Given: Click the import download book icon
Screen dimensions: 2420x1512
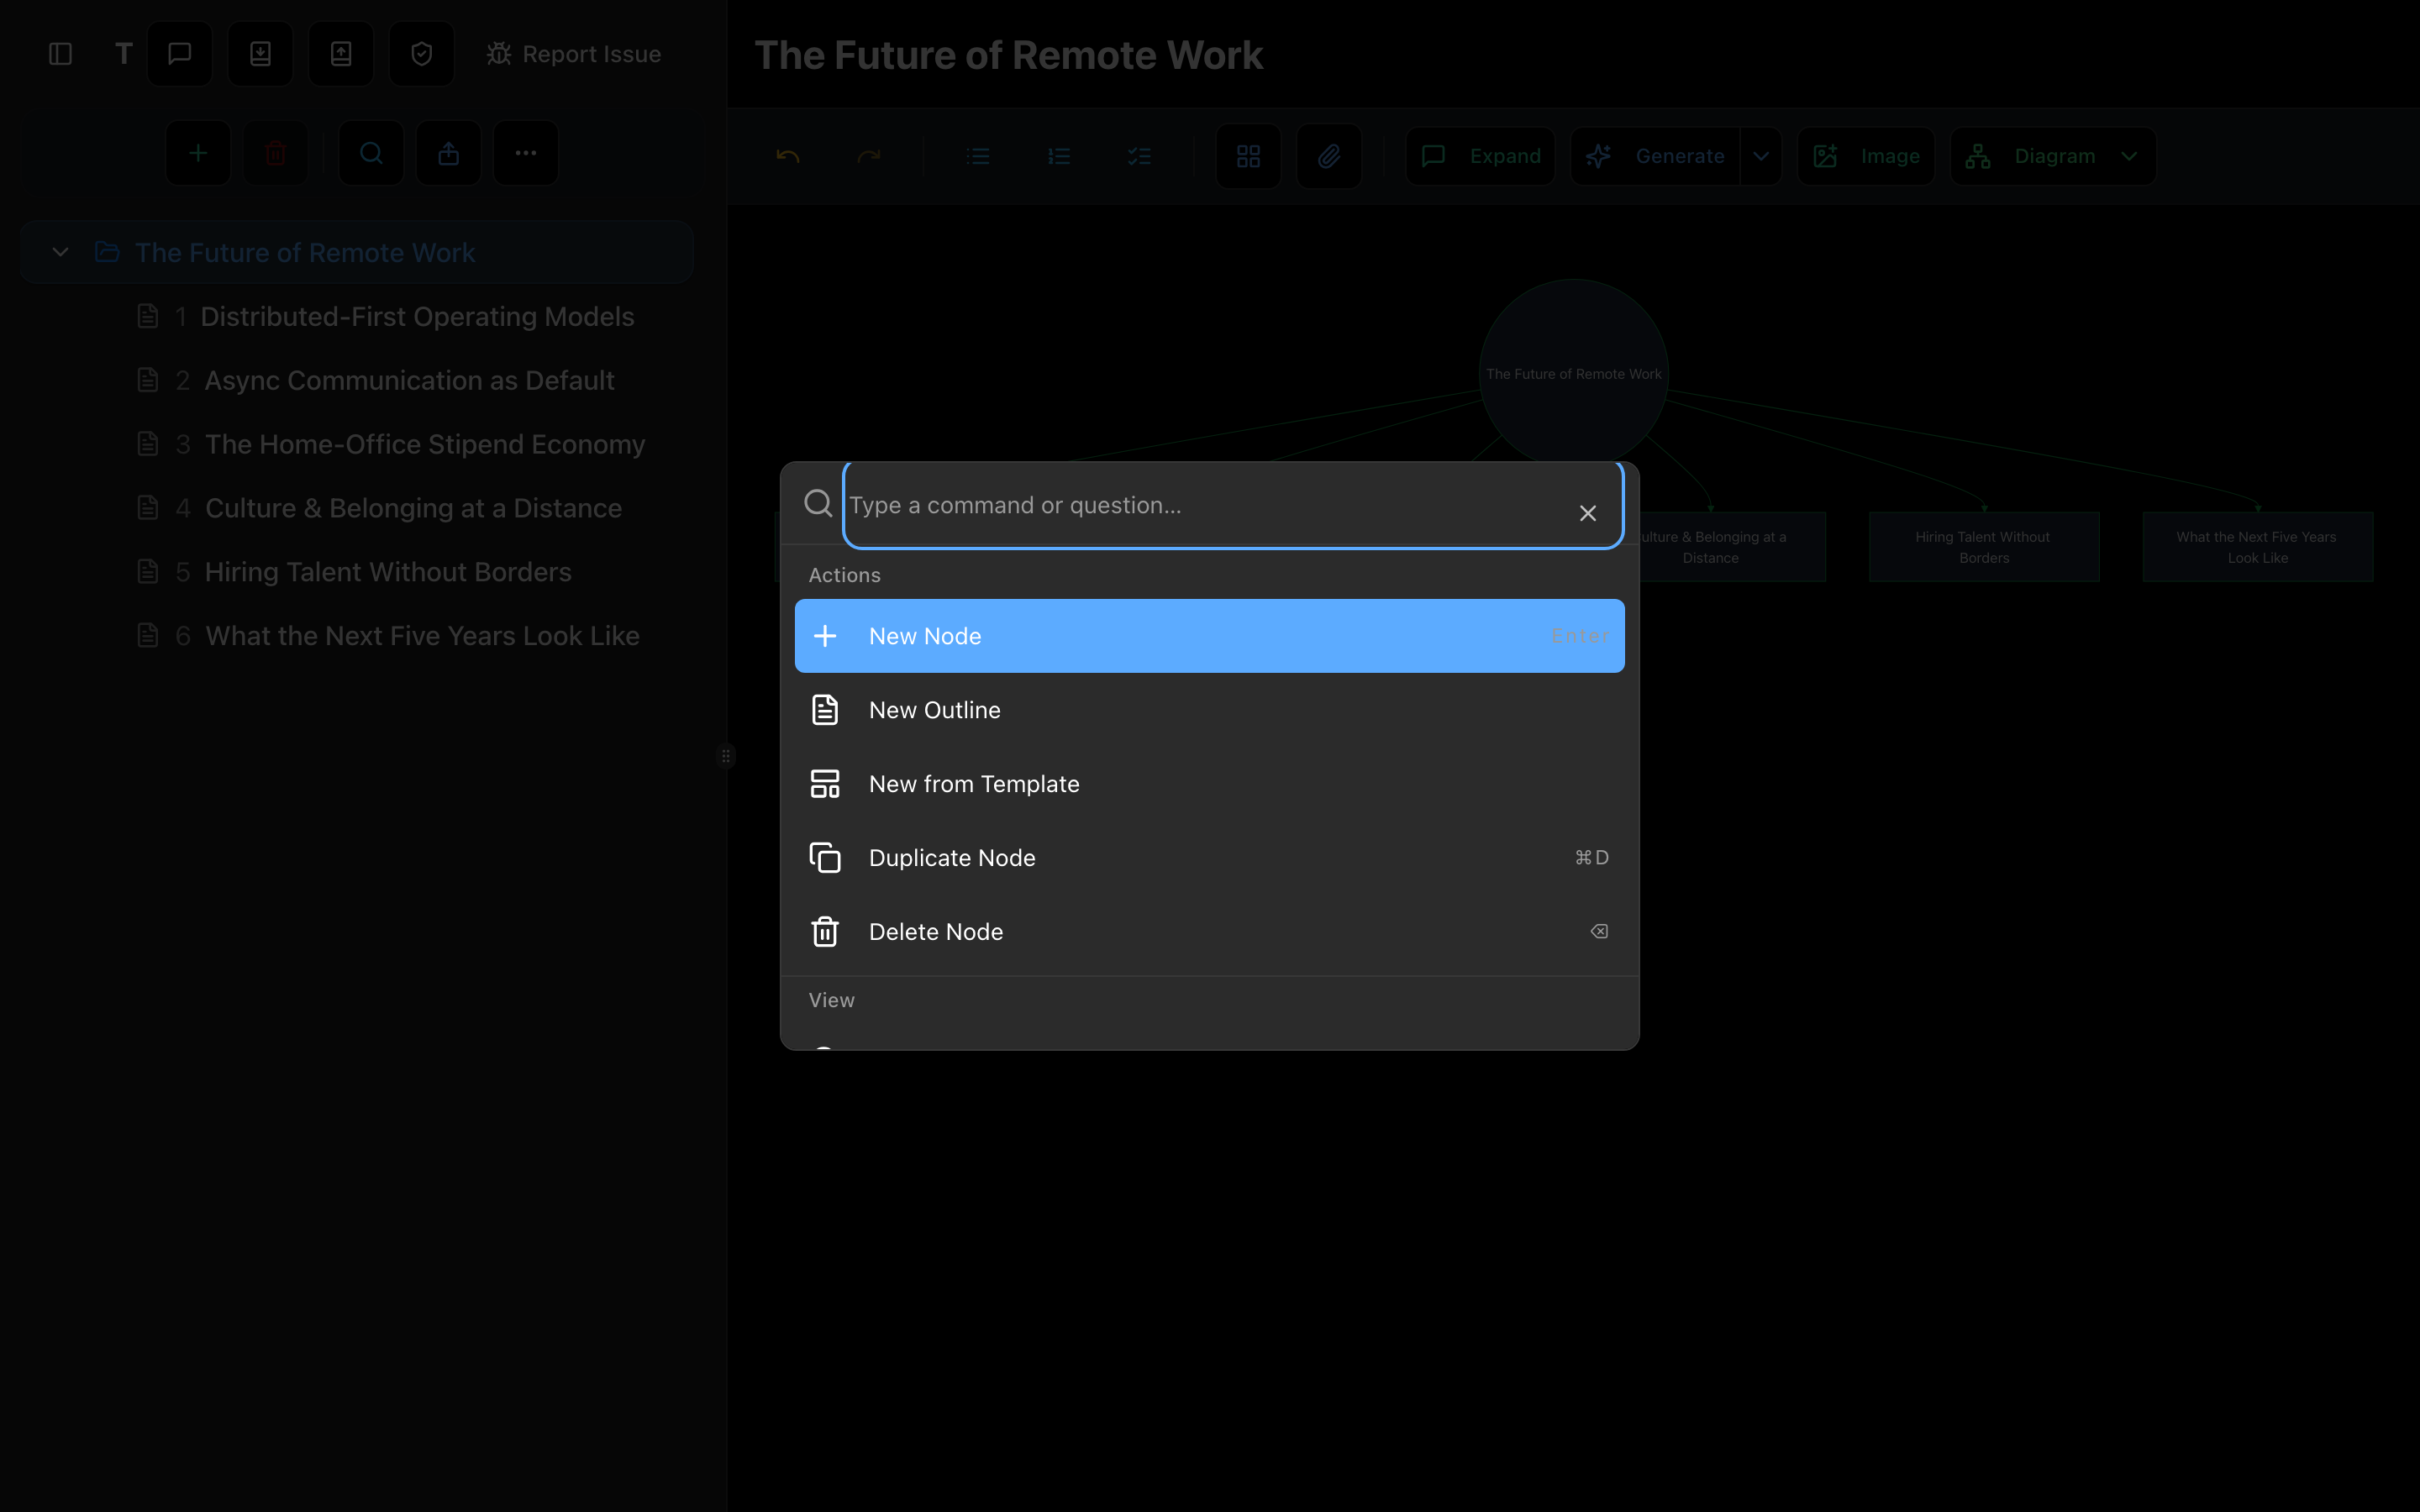Looking at the screenshot, I should coord(260,54).
